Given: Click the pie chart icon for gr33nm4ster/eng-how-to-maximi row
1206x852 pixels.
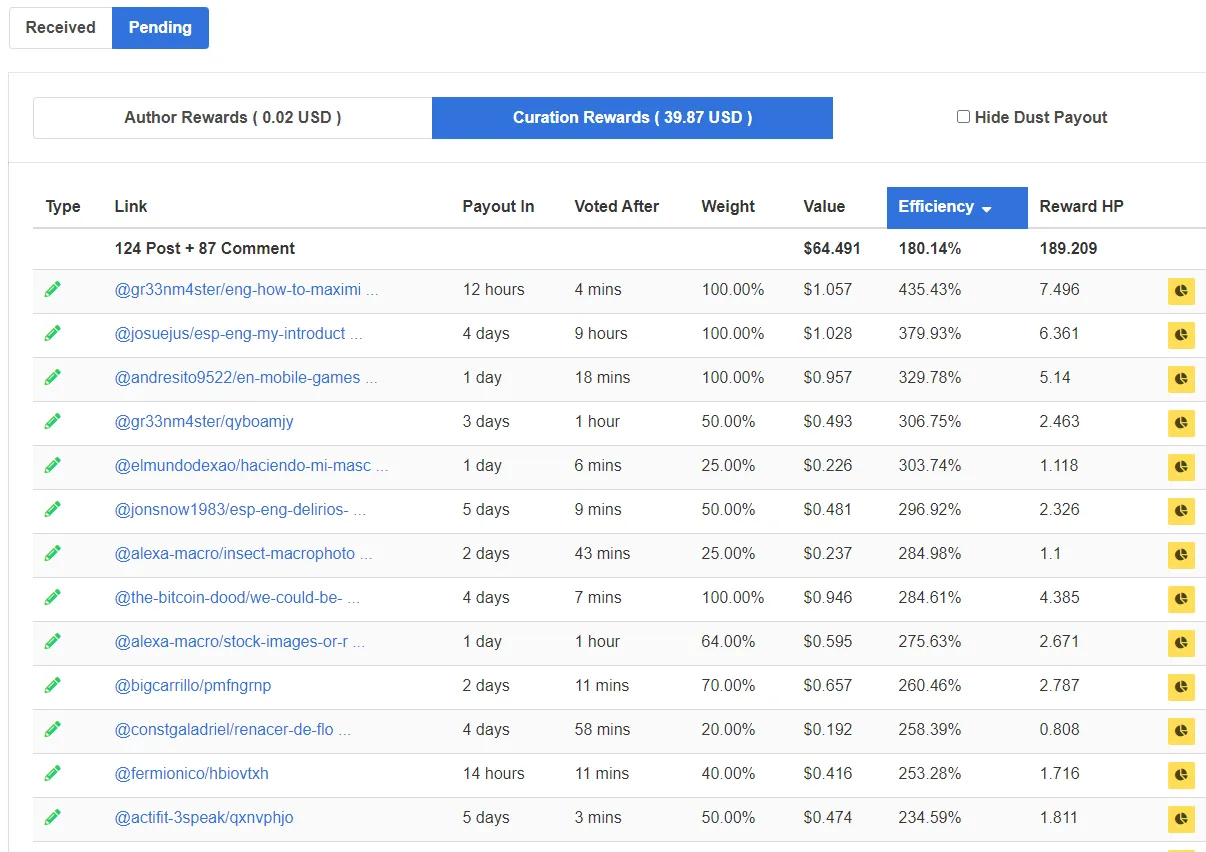Looking at the screenshot, I should point(1181,291).
